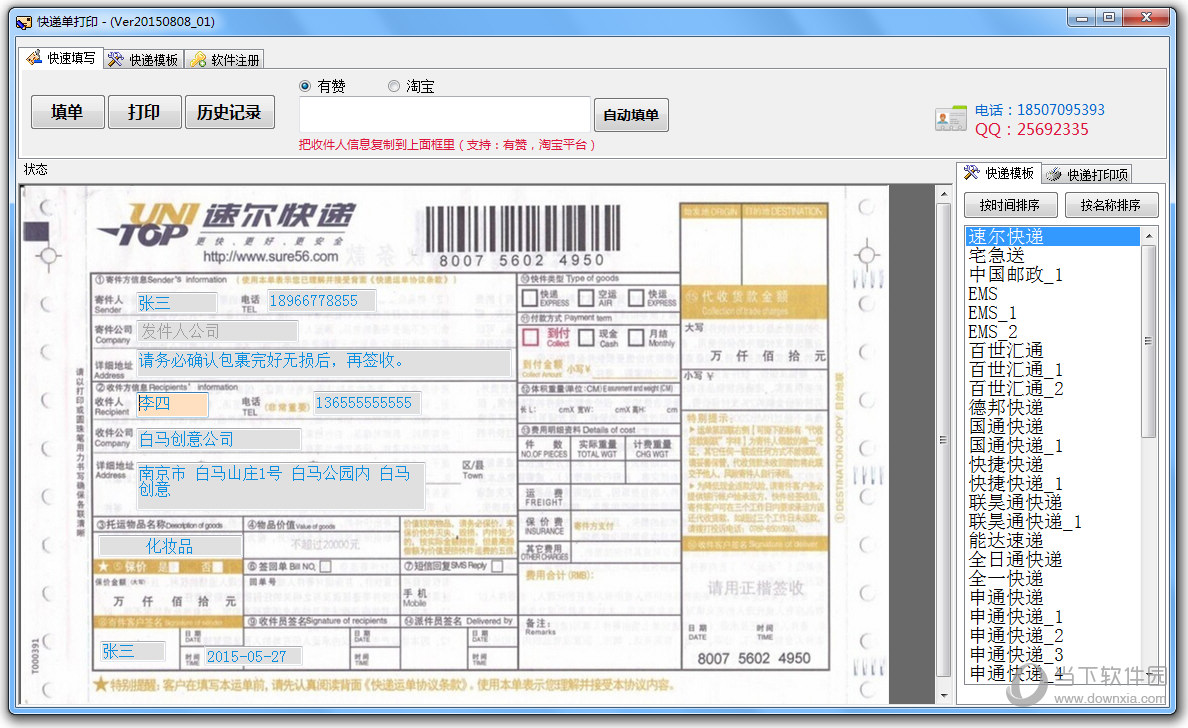Select the EMS template
Screen dimensions: 1188x728
pos(1052,293)
